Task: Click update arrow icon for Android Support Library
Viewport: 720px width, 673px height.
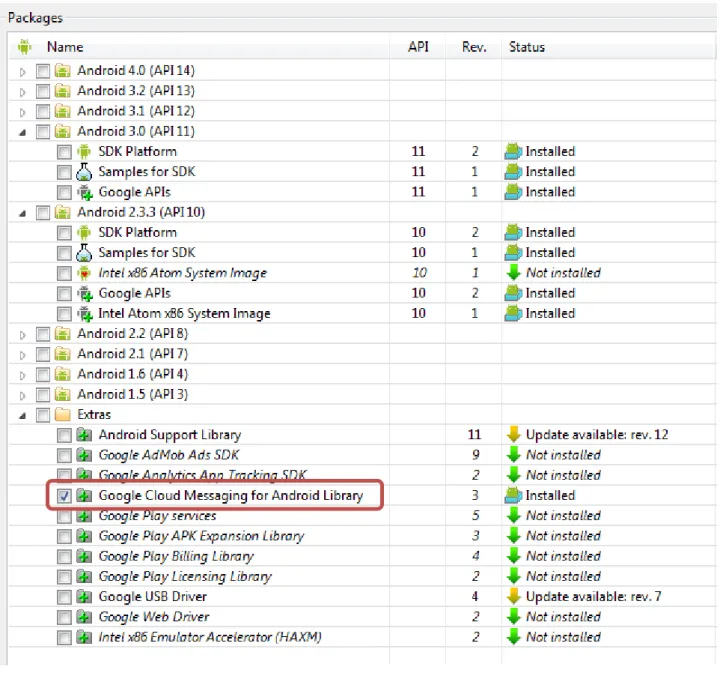Action: pyautogui.click(x=513, y=434)
